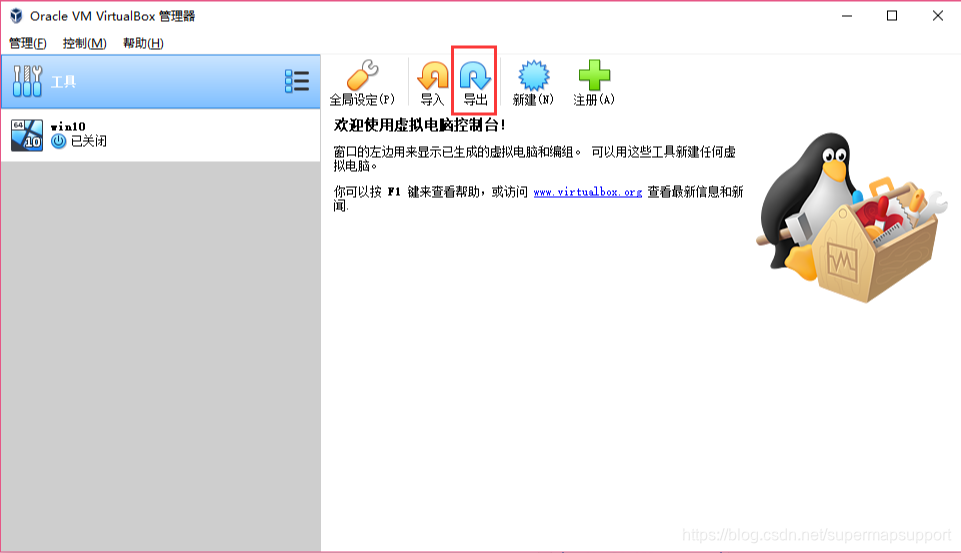Click the 导入 import appliance icon
961x553 pixels.
click(x=433, y=76)
